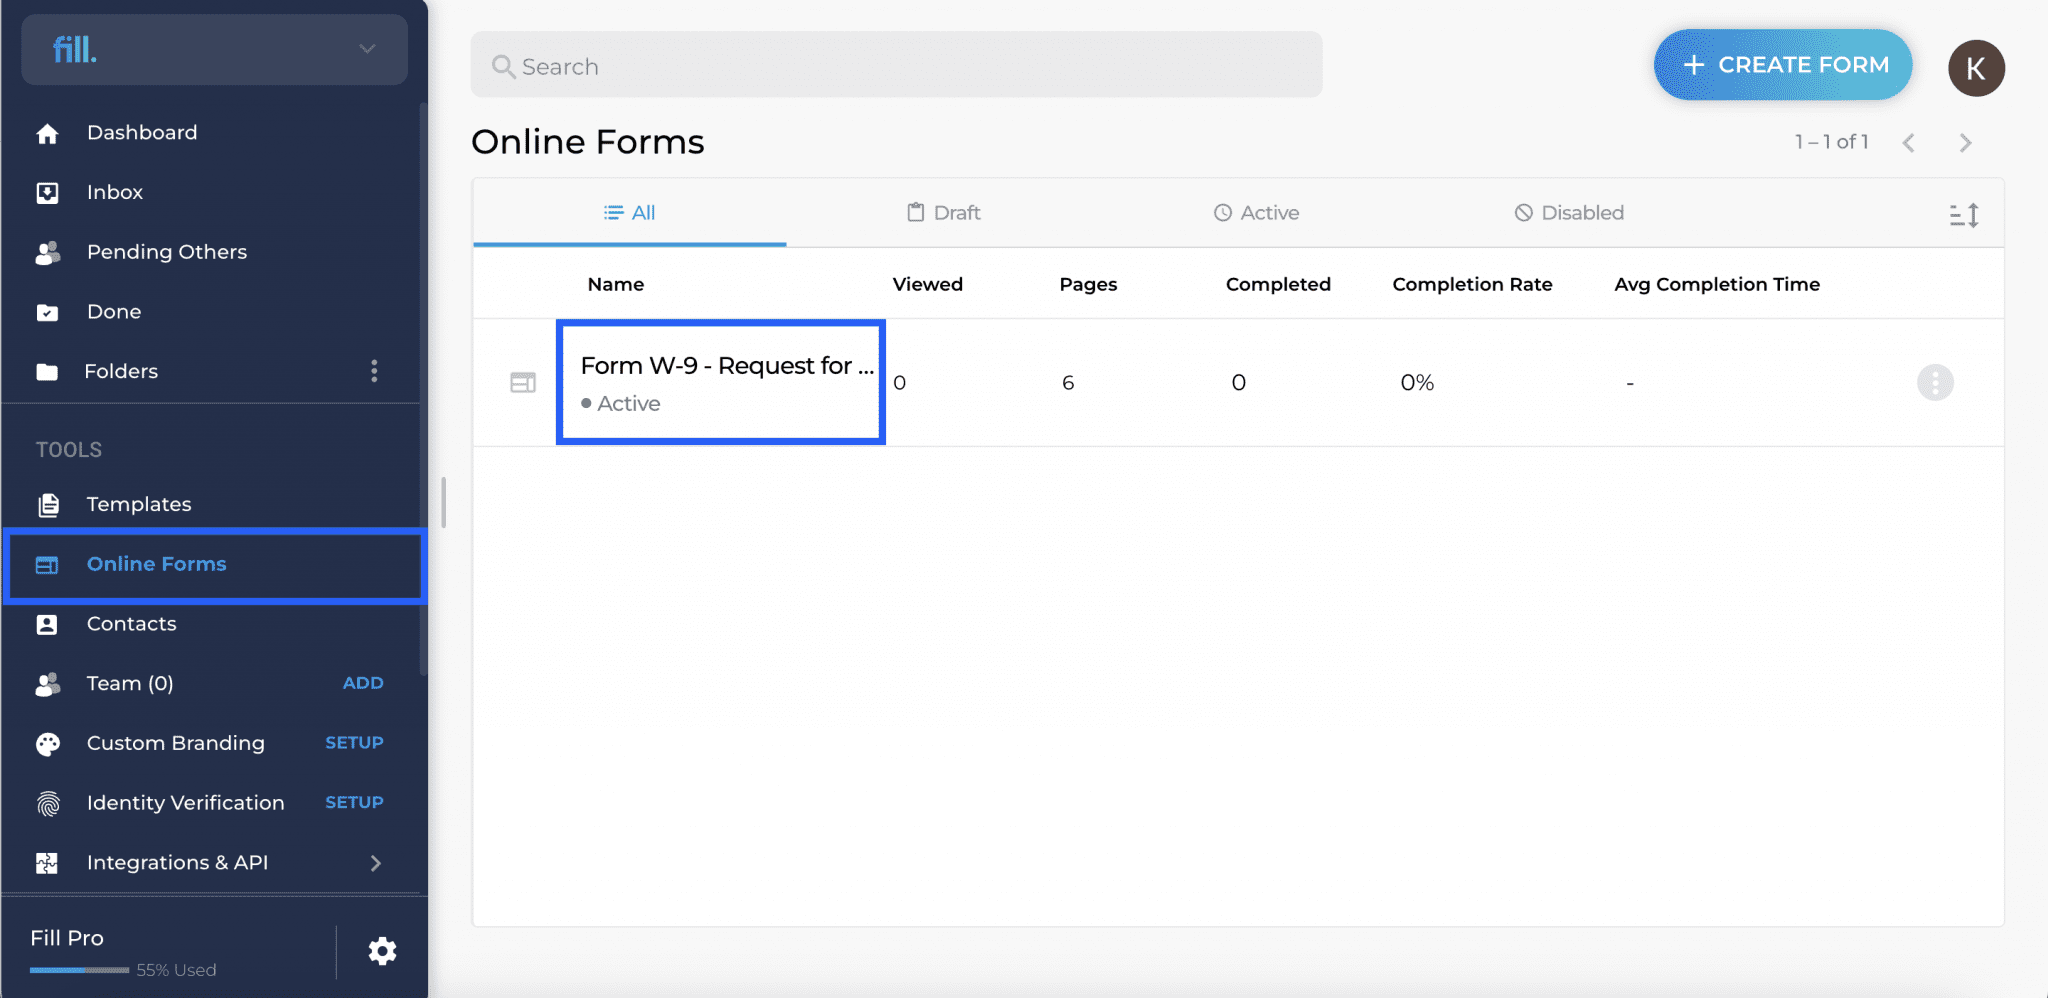Click ADD next to Team
The width and height of the screenshot is (2048, 998).
click(x=363, y=683)
